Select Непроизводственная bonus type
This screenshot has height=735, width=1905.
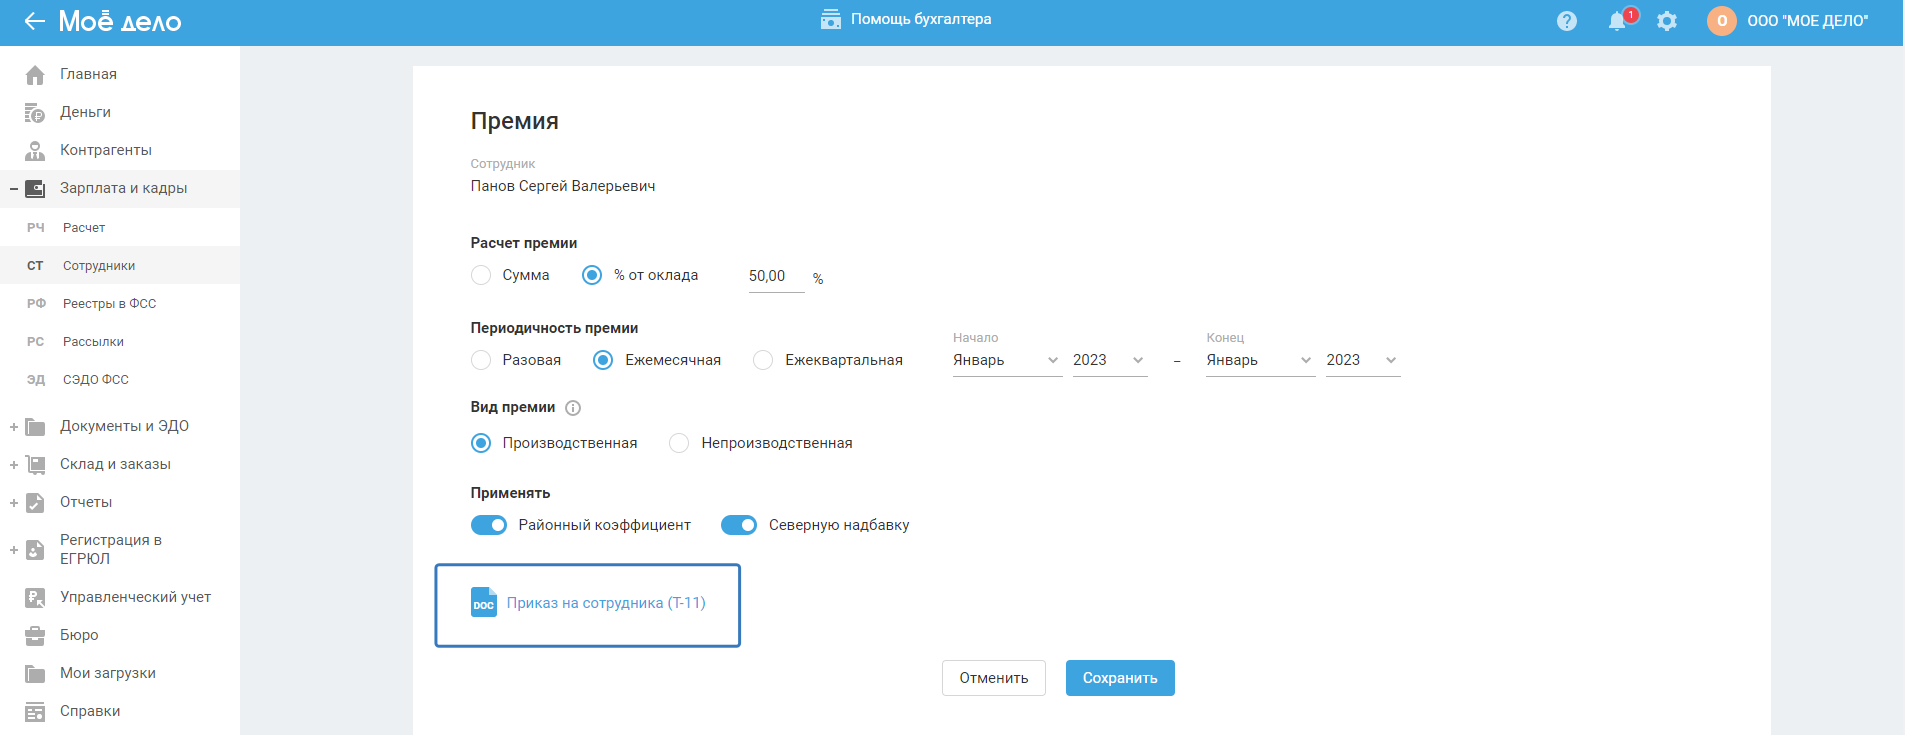tap(679, 443)
